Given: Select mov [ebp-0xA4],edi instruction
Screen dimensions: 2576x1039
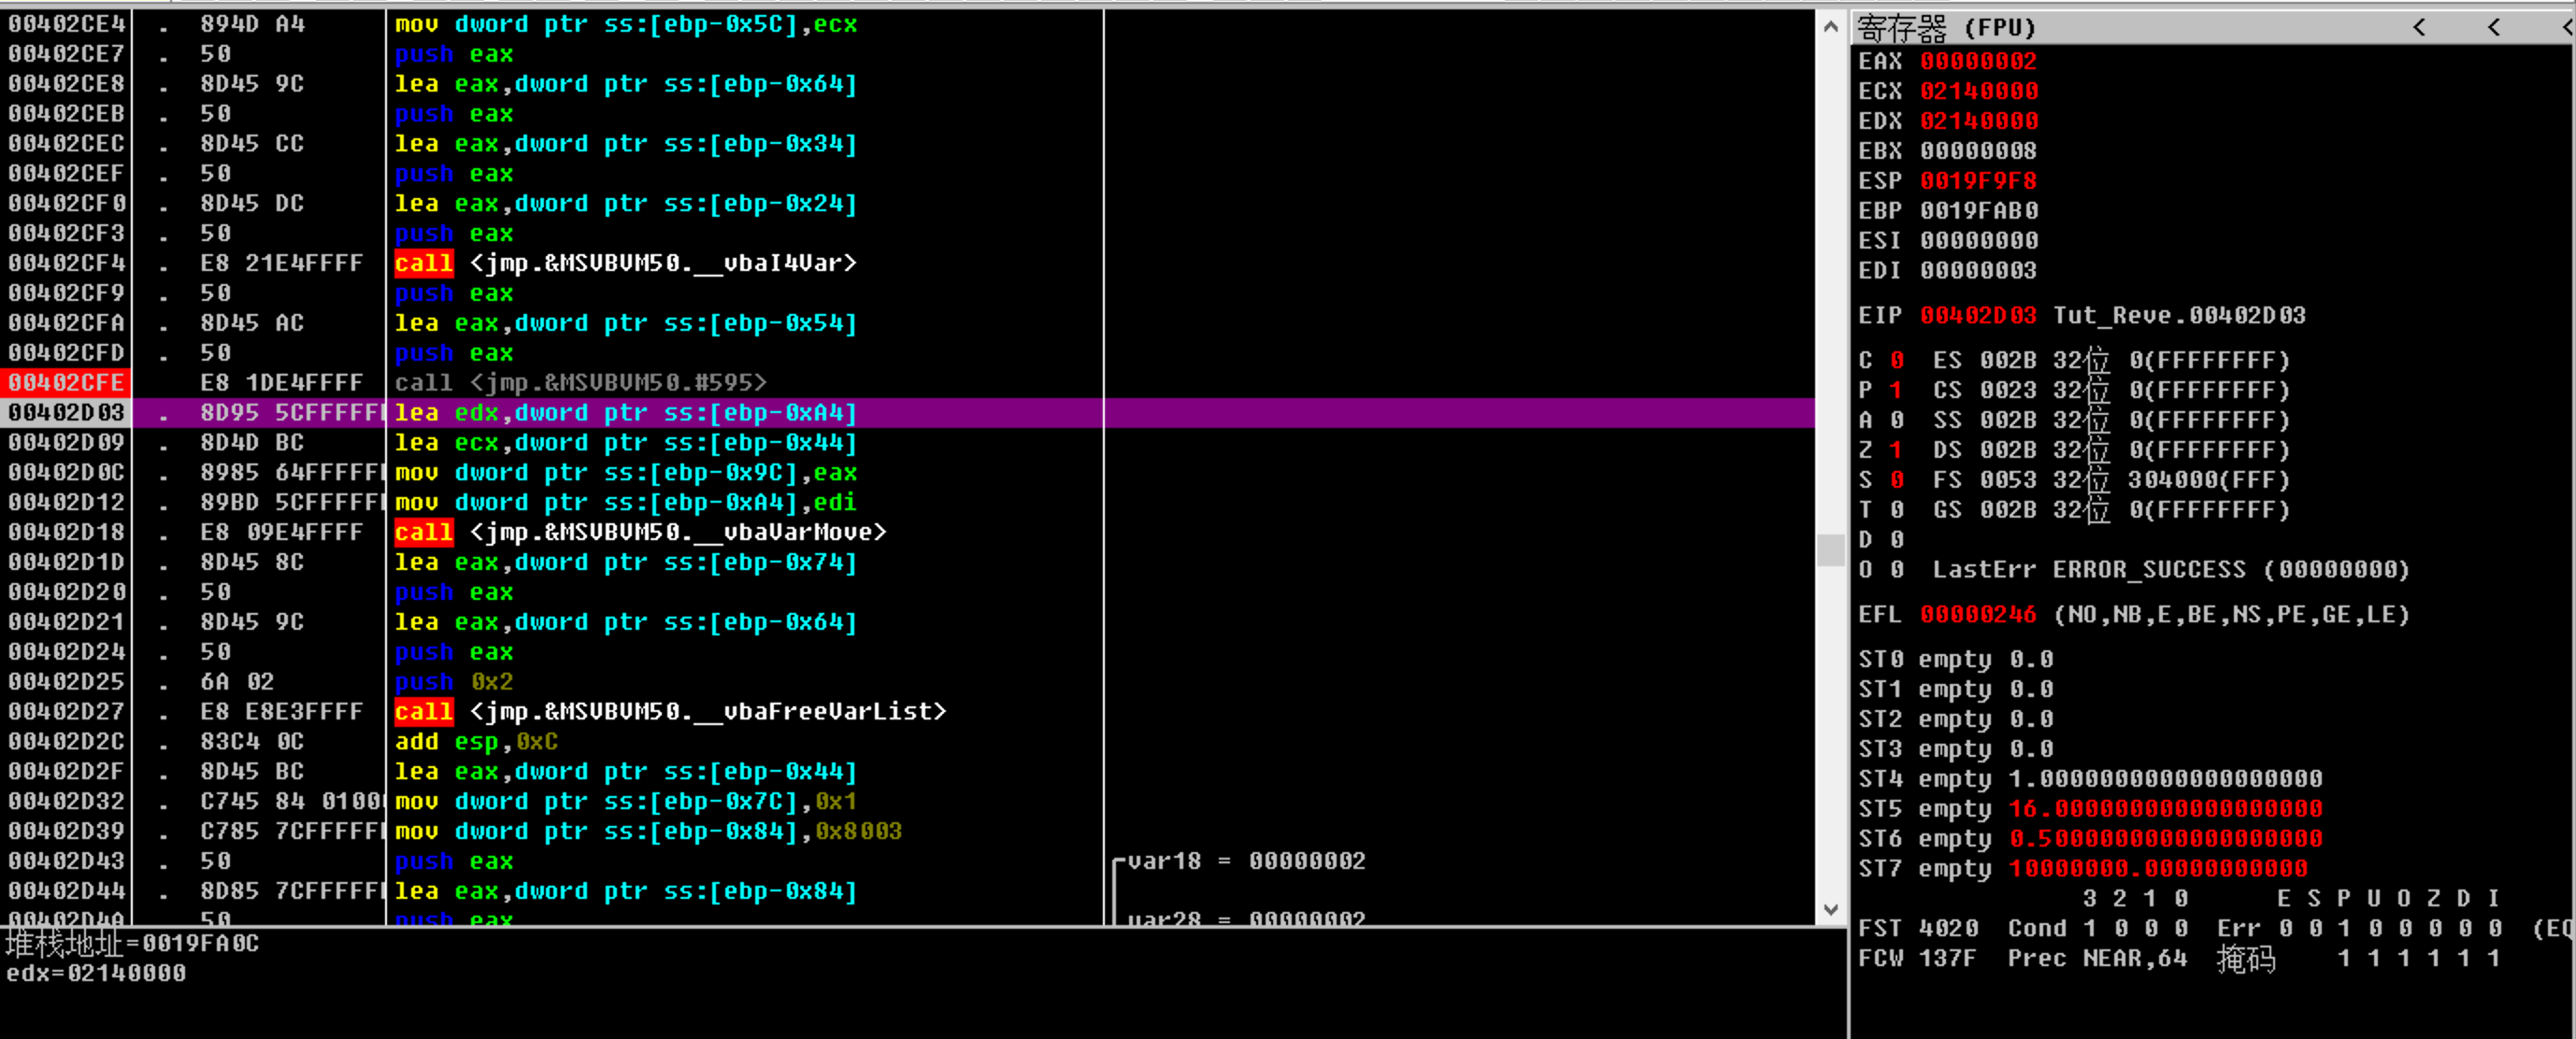Looking at the screenshot, I should coord(625,502).
